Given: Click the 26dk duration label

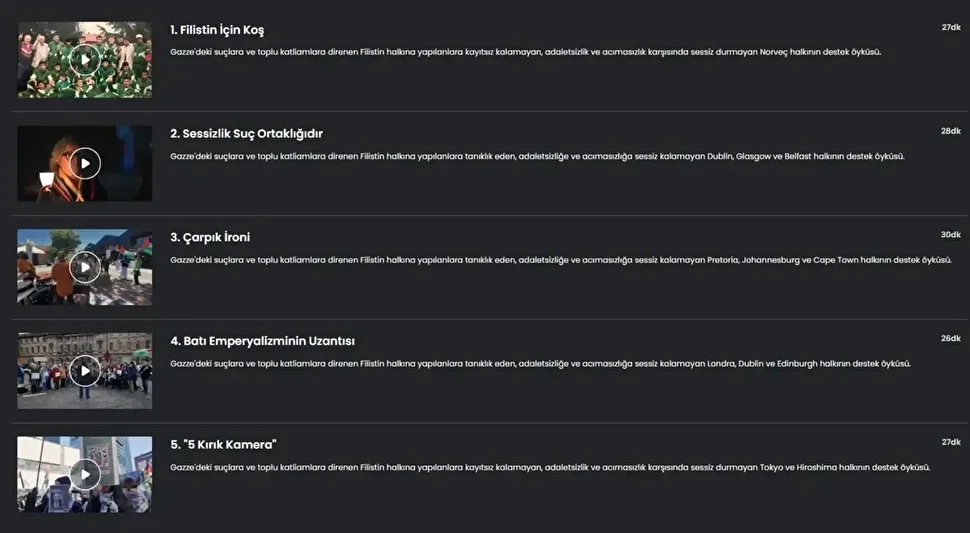Looking at the screenshot, I should pos(950,338).
